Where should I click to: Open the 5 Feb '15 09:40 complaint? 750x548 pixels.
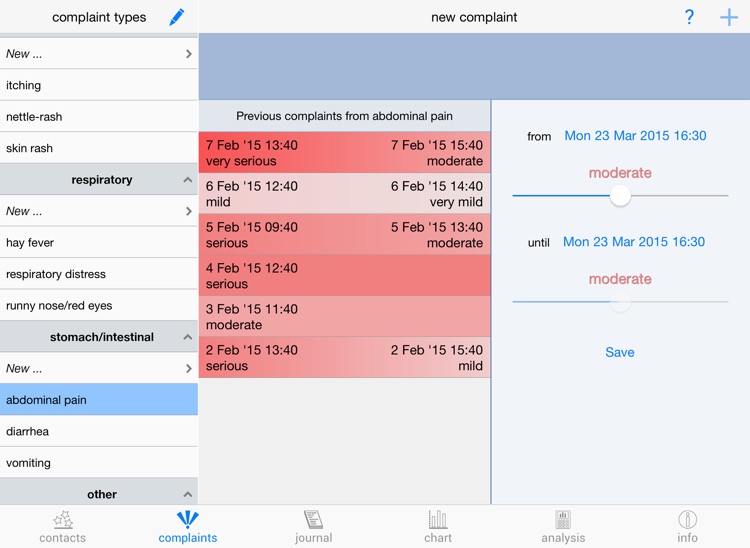344,235
